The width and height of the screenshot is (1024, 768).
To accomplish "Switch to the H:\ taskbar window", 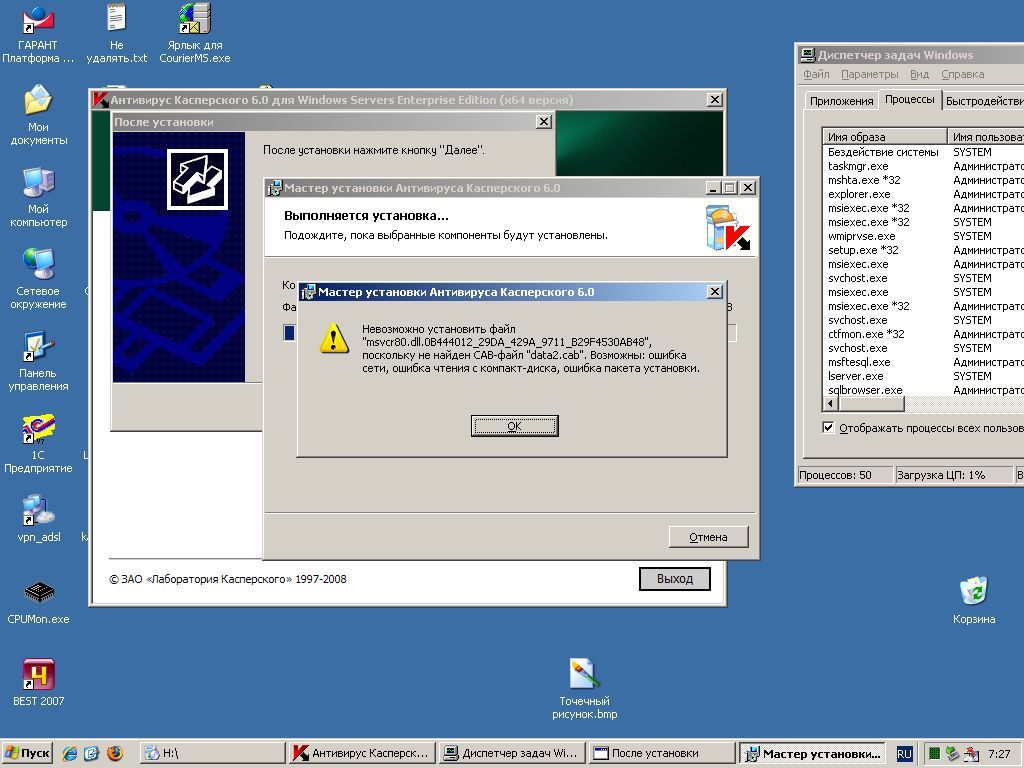I will pyautogui.click(x=213, y=754).
